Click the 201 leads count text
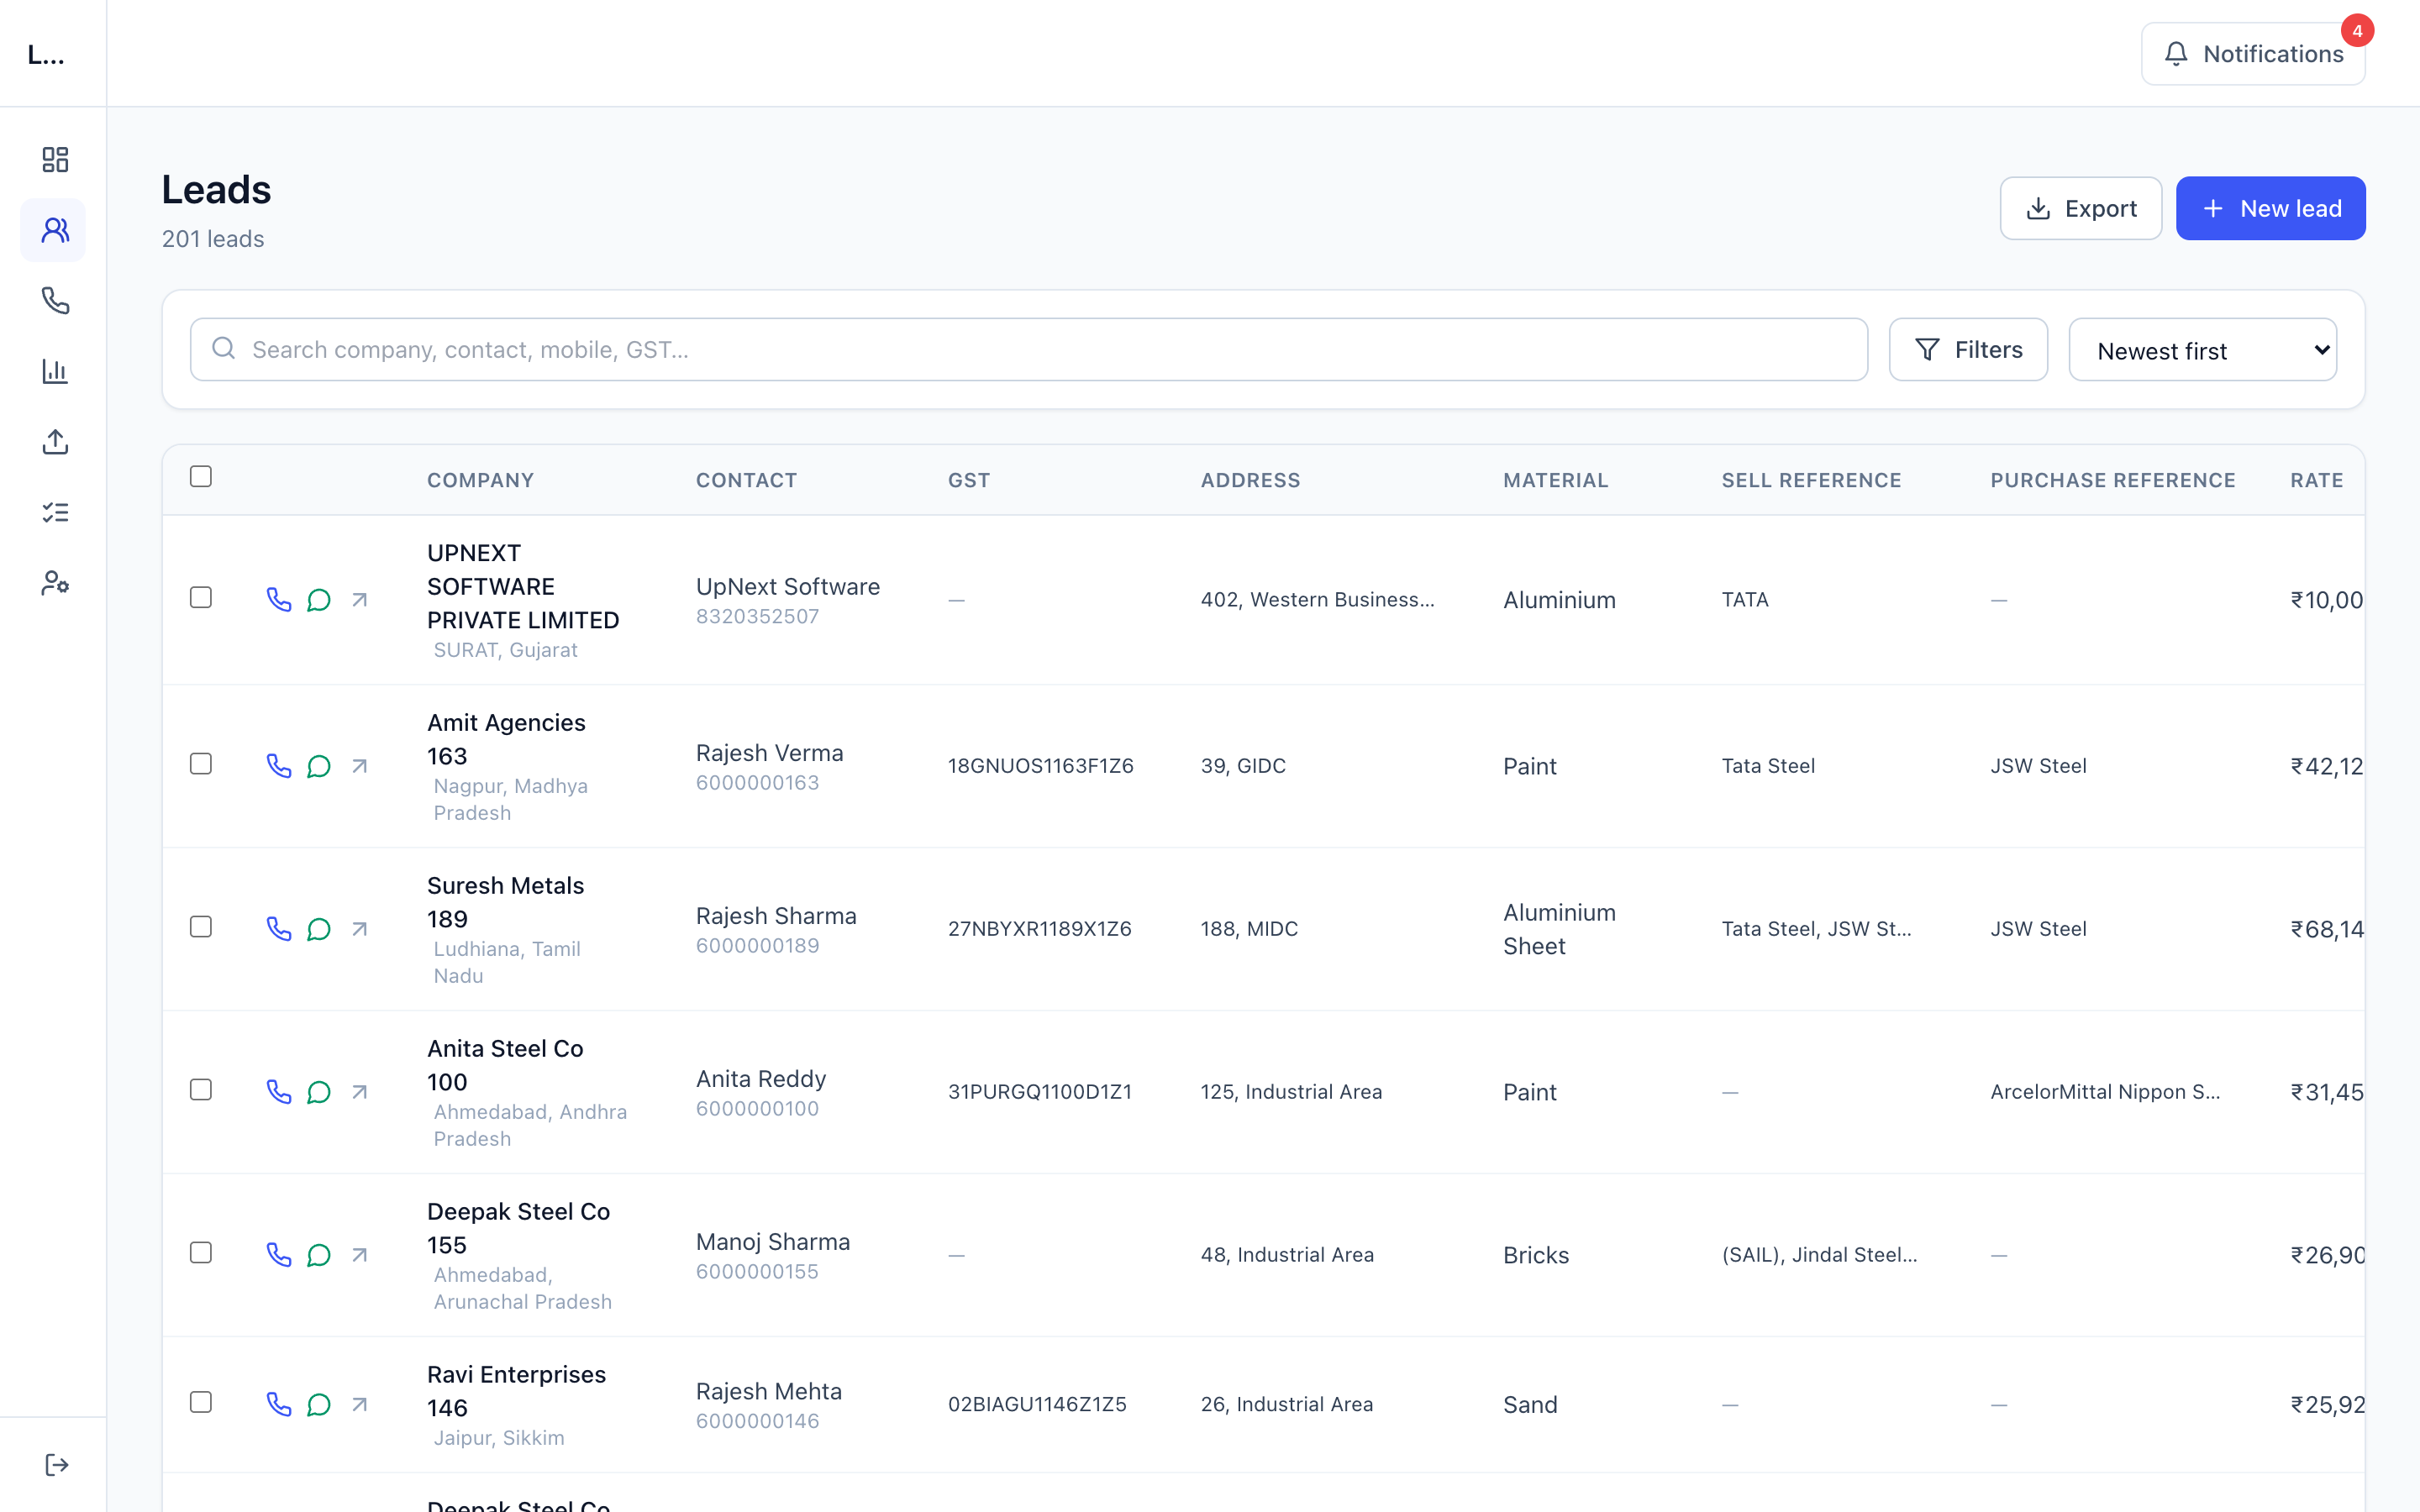Viewport: 2420px width, 1512px height. coord(213,239)
